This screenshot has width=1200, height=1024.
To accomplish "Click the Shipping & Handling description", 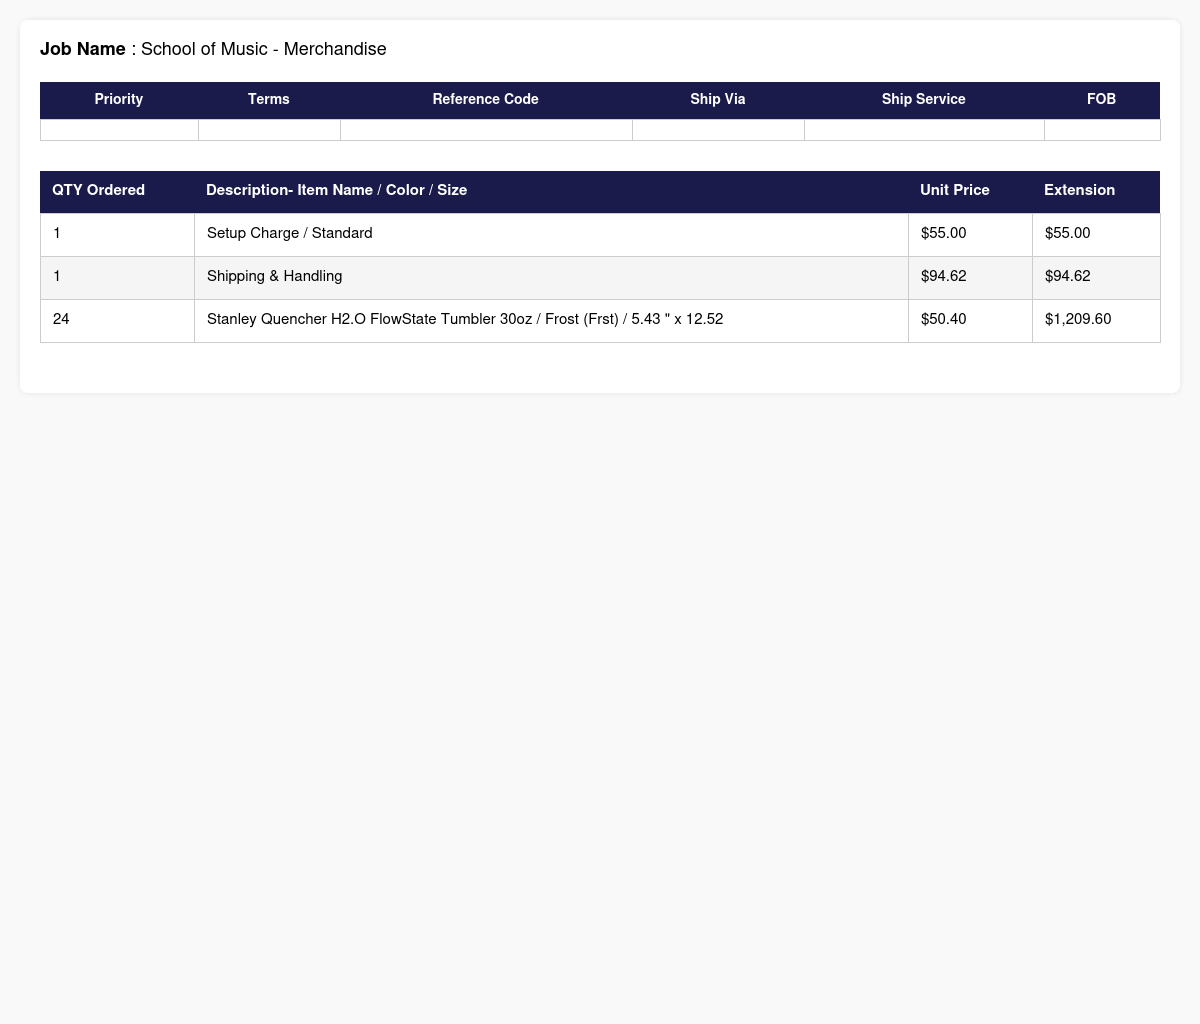I will click(274, 276).
